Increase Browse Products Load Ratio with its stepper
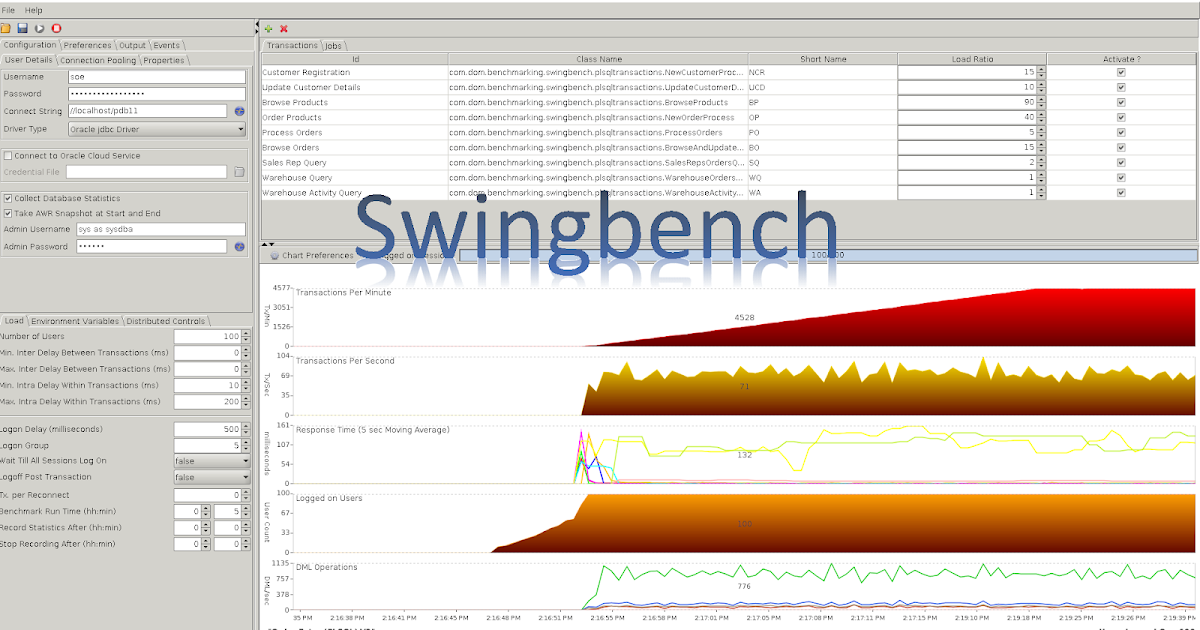Image resolution: width=1200 pixels, height=630 pixels. pos(1040,99)
